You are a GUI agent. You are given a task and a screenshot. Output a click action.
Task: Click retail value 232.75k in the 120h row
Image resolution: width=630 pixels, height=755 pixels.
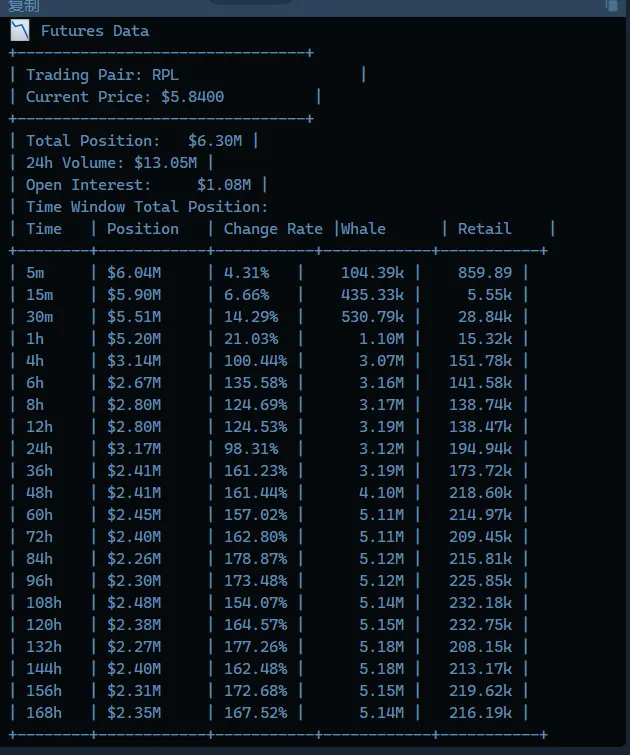pos(480,625)
